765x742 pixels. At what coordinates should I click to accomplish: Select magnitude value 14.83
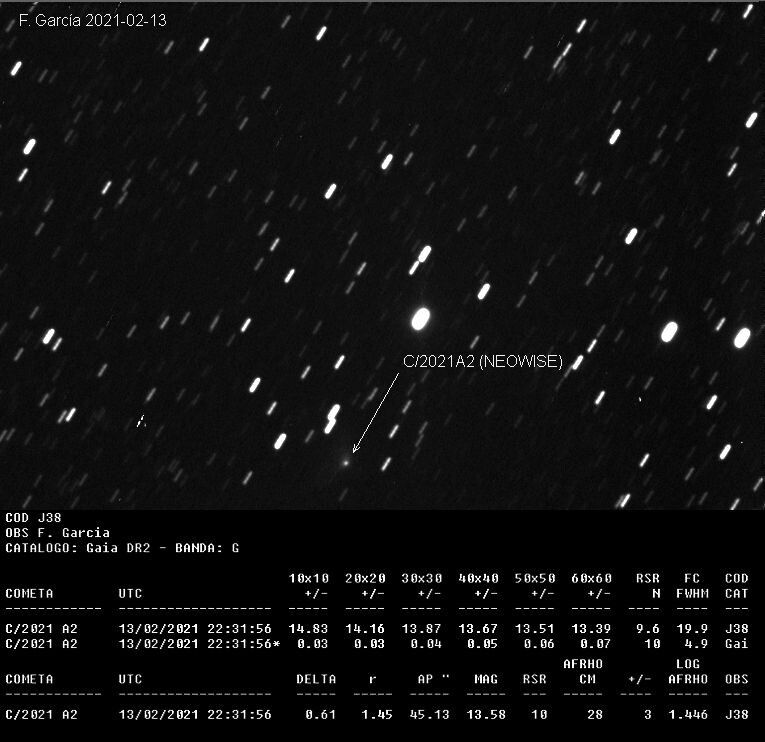click(309, 629)
